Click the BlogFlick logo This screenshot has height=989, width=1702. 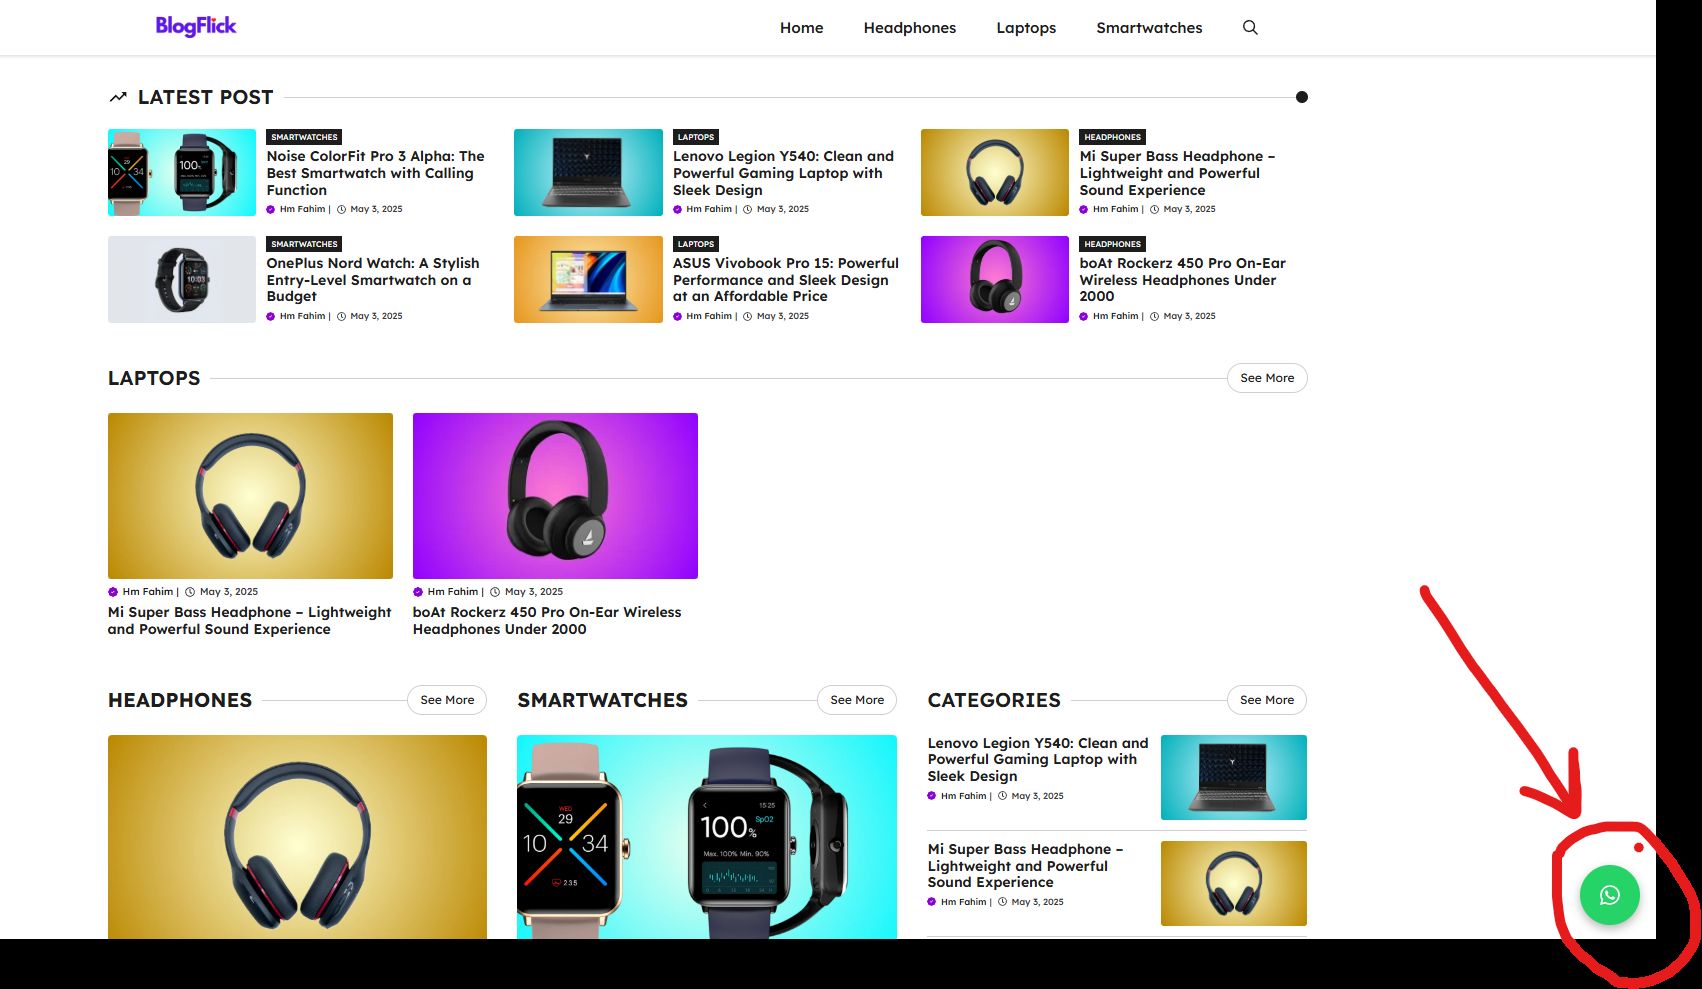point(196,26)
